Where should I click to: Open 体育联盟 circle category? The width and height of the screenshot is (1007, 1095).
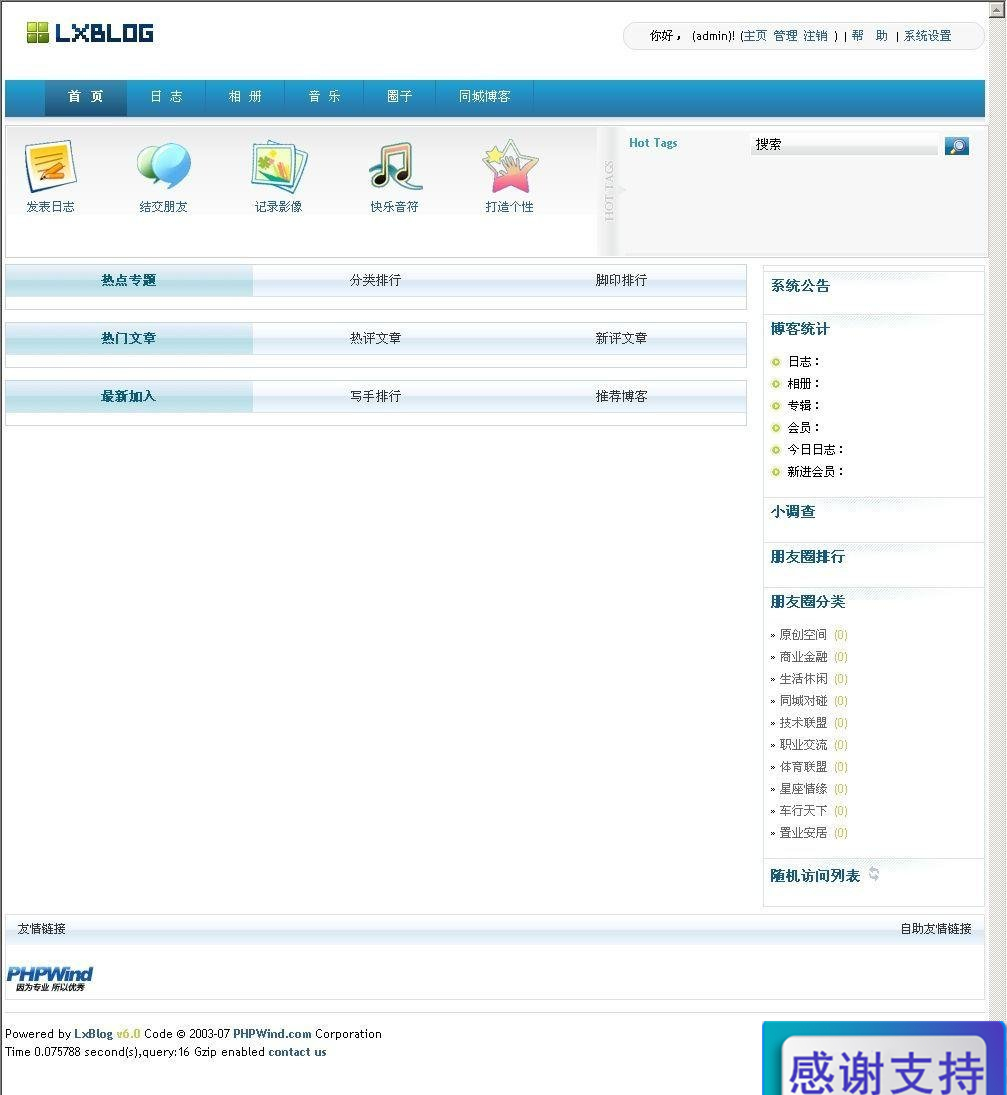point(803,767)
